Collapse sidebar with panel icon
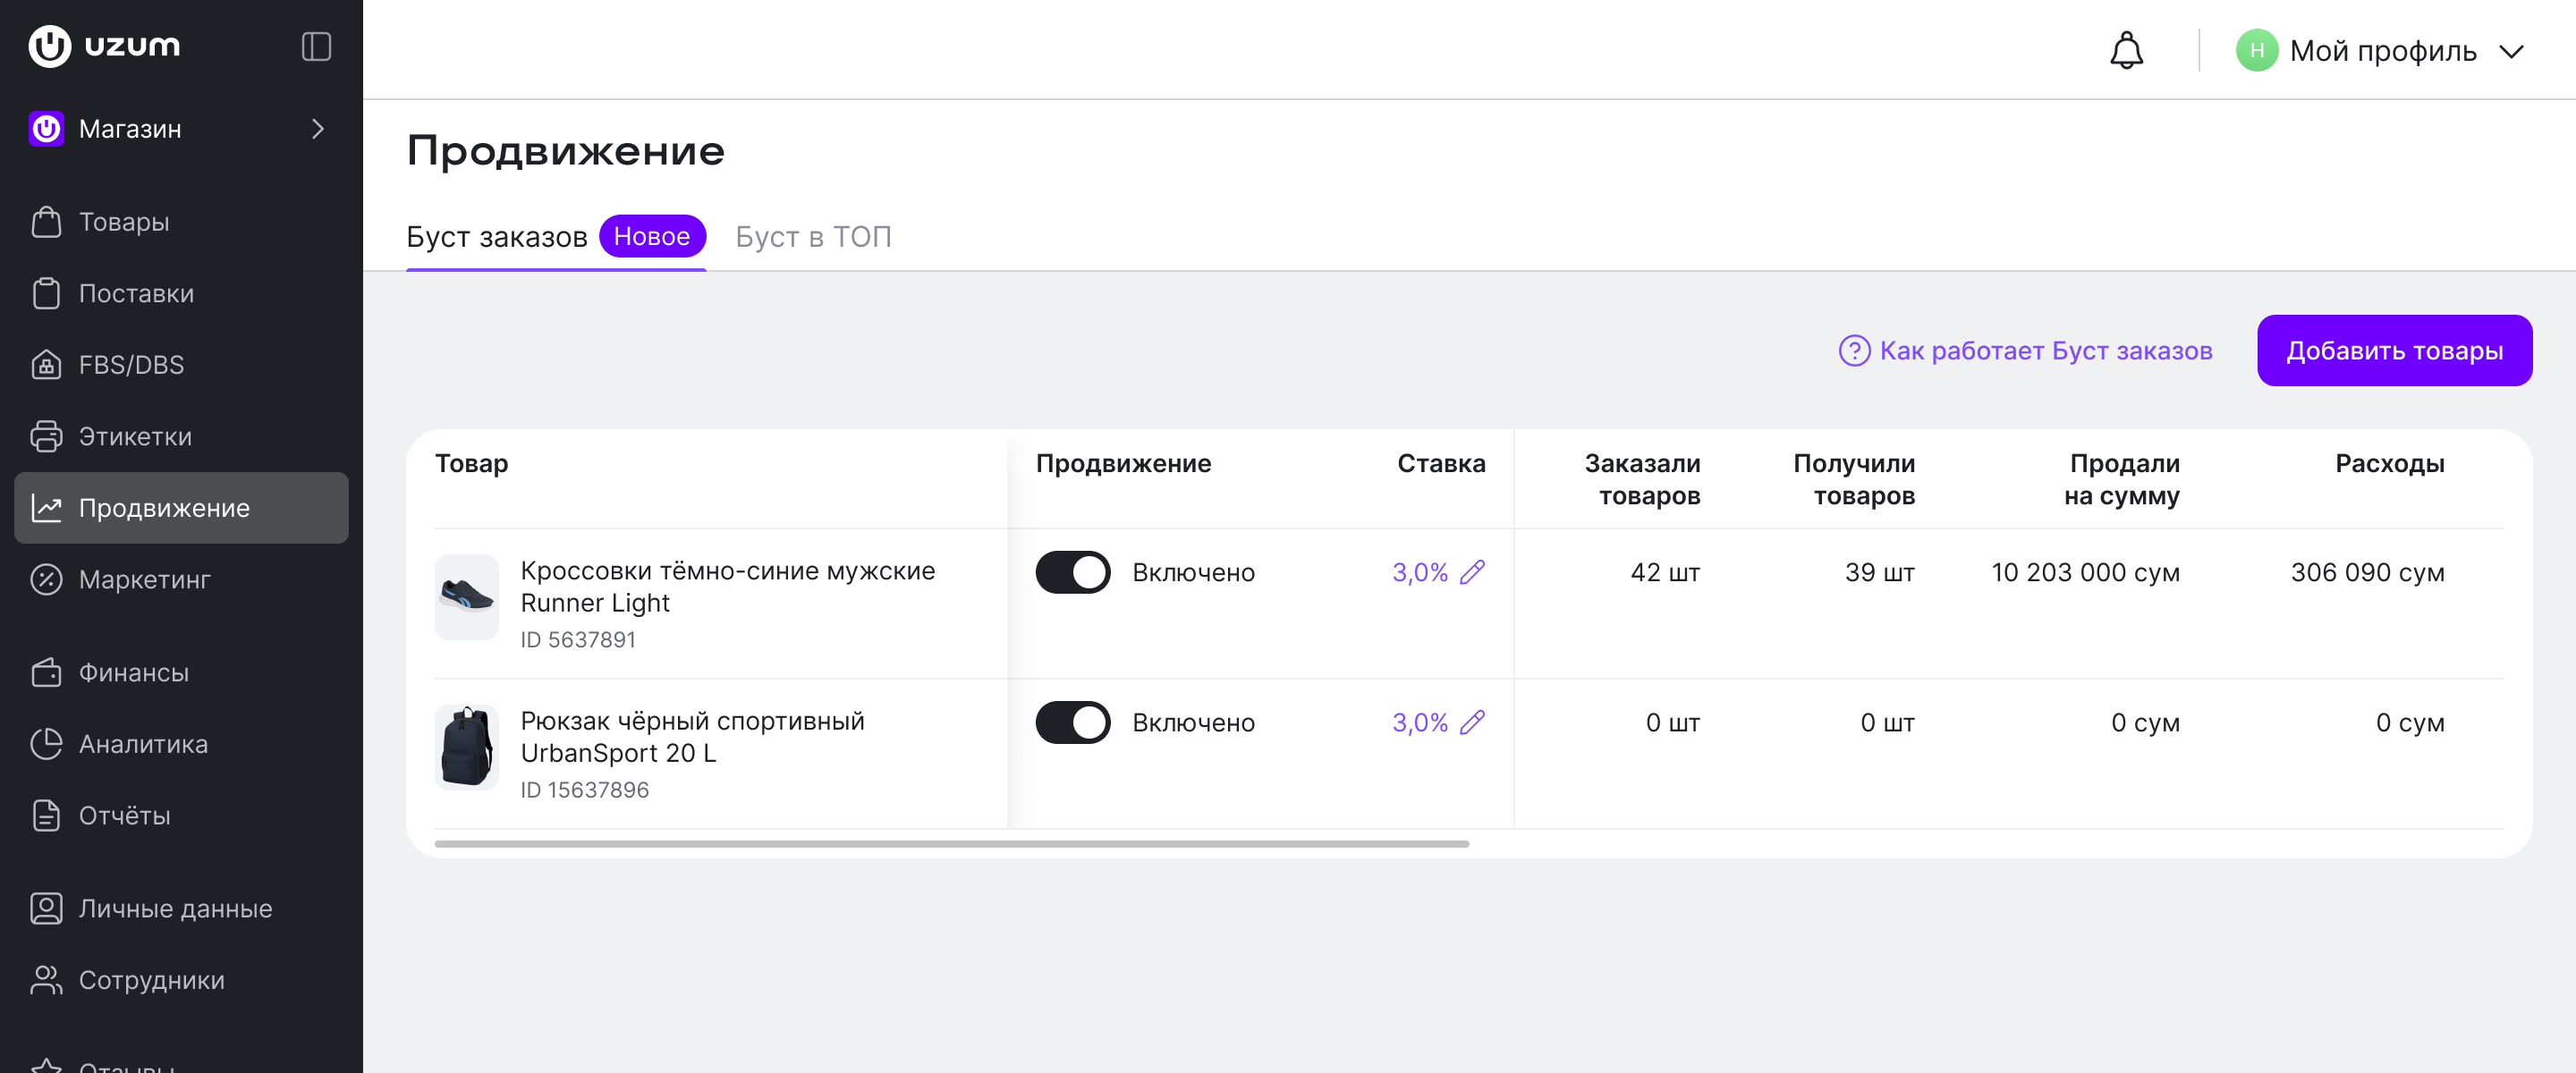The image size is (2576, 1073). click(316, 46)
